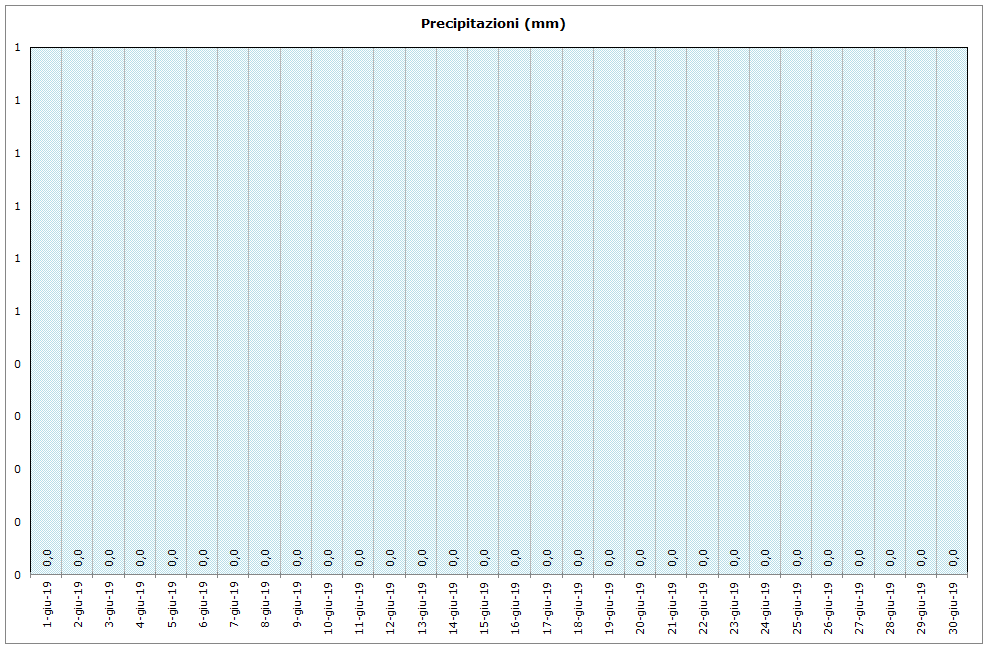Image resolution: width=986 pixels, height=647 pixels.
Task: Select the 13-giu-19 axis label
Action: click(x=422, y=607)
